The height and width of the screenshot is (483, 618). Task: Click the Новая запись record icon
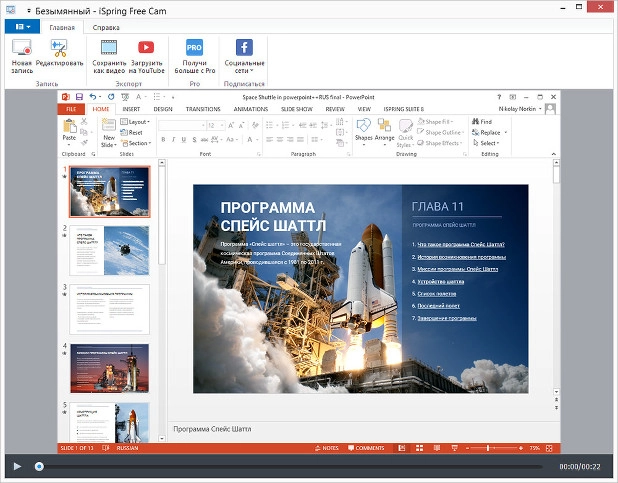pos(22,48)
